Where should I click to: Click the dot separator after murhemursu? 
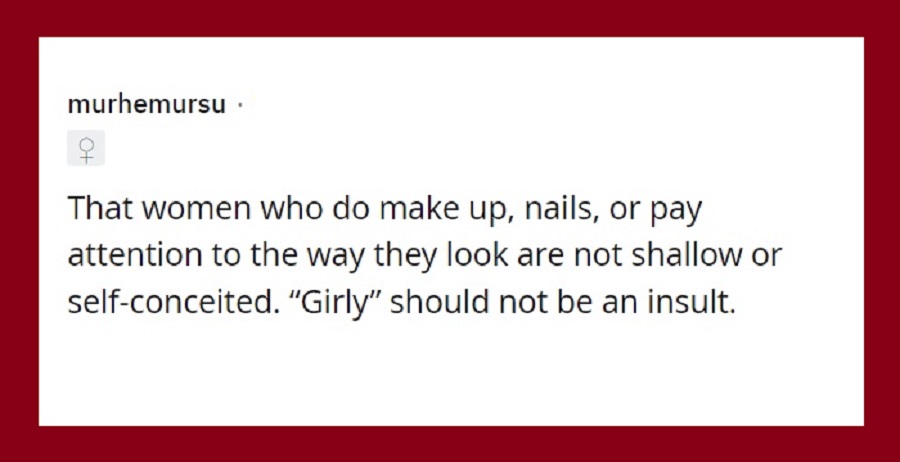click(240, 106)
